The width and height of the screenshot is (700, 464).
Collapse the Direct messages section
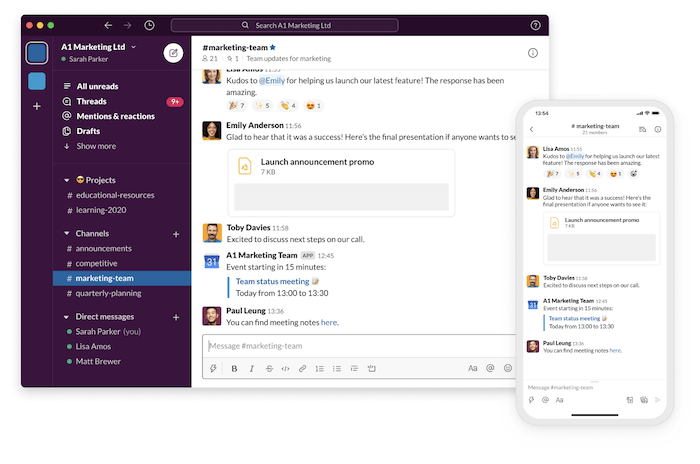tap(67, 317)
